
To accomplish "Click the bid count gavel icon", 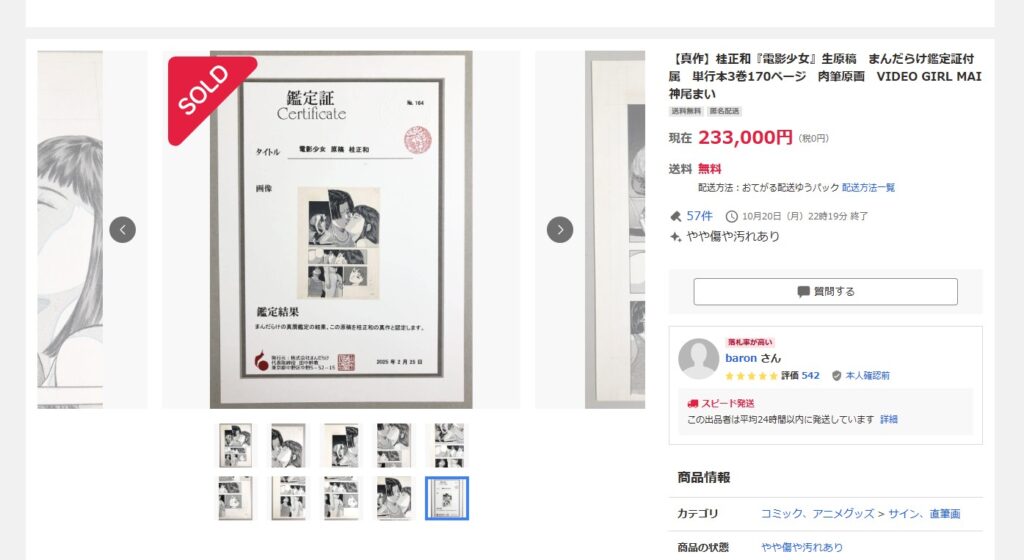I will [x=675, y=216].
